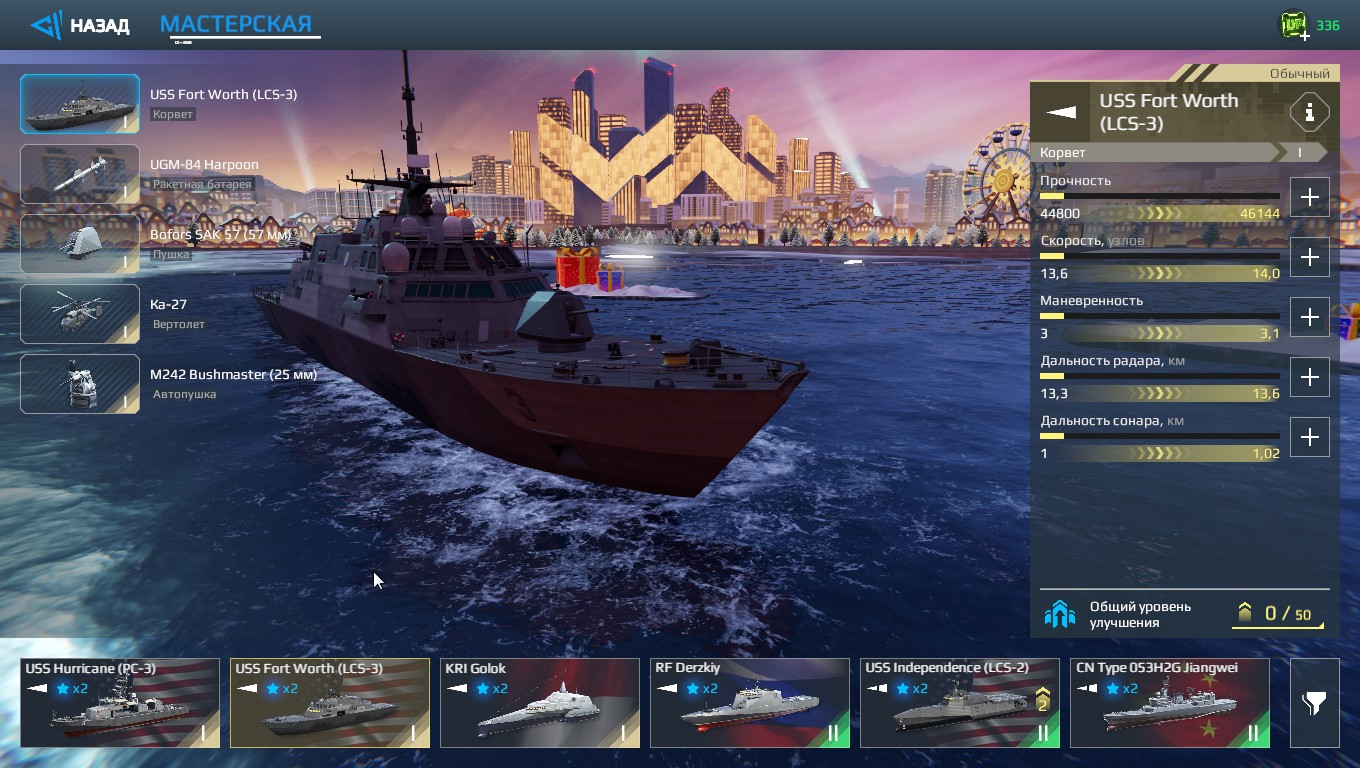Click the 1,02 next sonar range value
Viewport: 1360px width, 768px height.
point(1266,454)
